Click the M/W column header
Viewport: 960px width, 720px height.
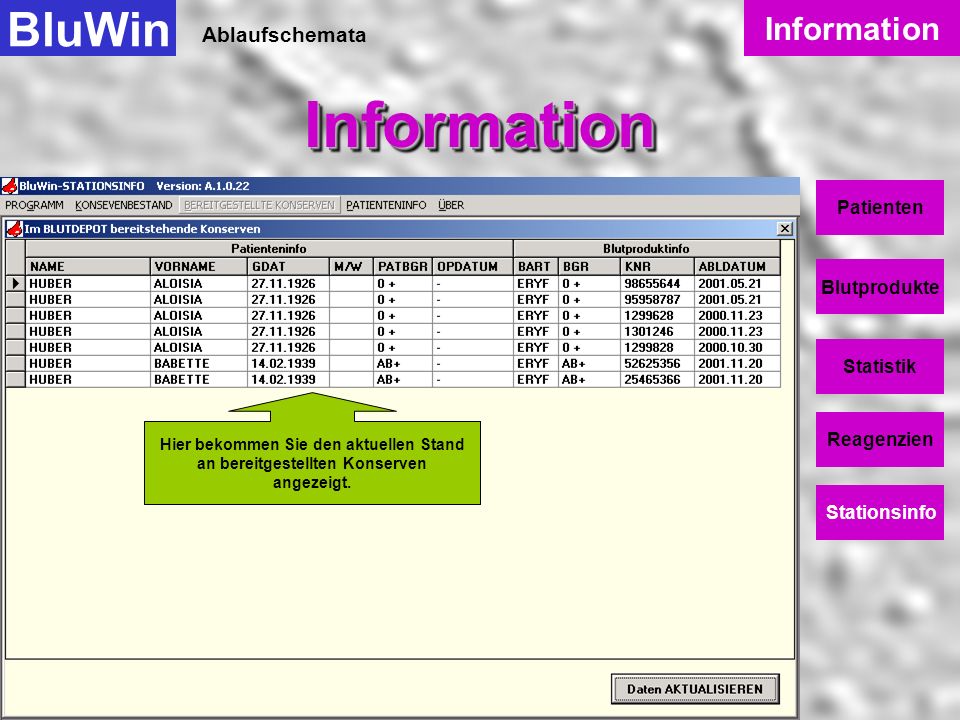point(351,266)
